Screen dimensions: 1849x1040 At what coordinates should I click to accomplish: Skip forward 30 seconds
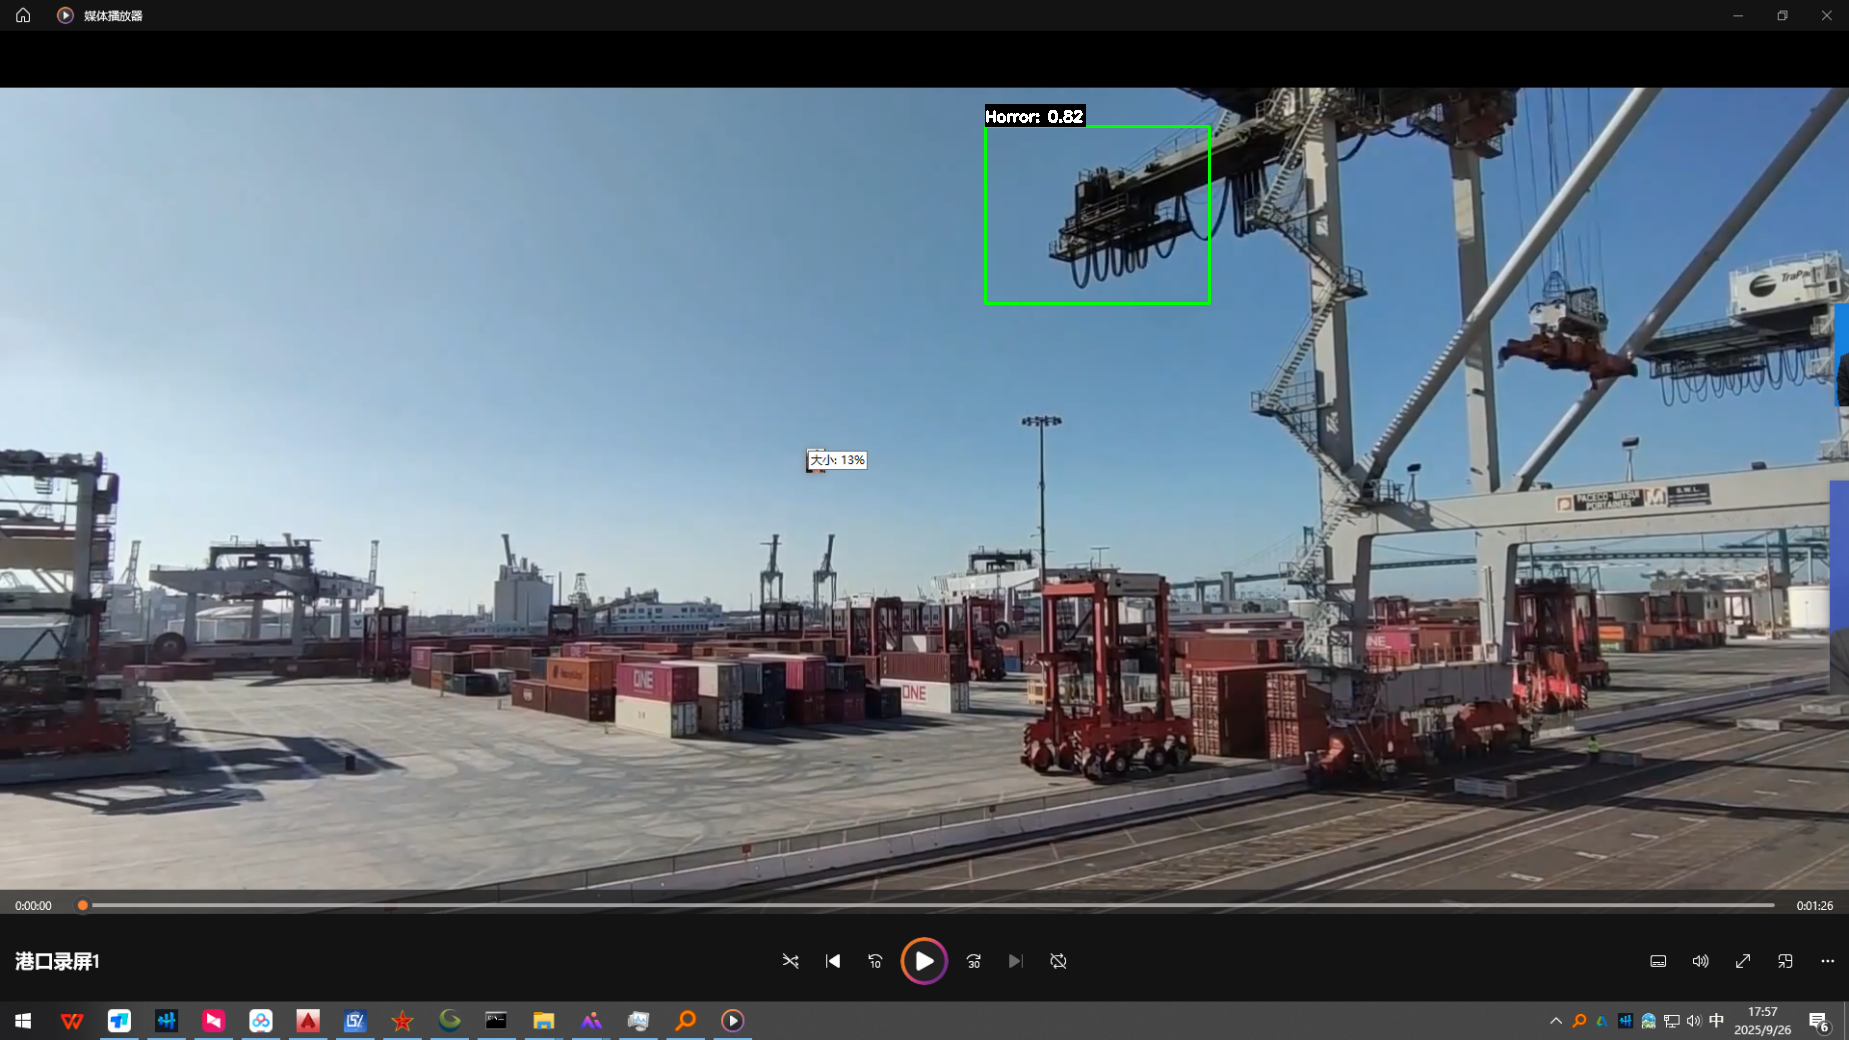pyautogui.click(x=973, y=961)
